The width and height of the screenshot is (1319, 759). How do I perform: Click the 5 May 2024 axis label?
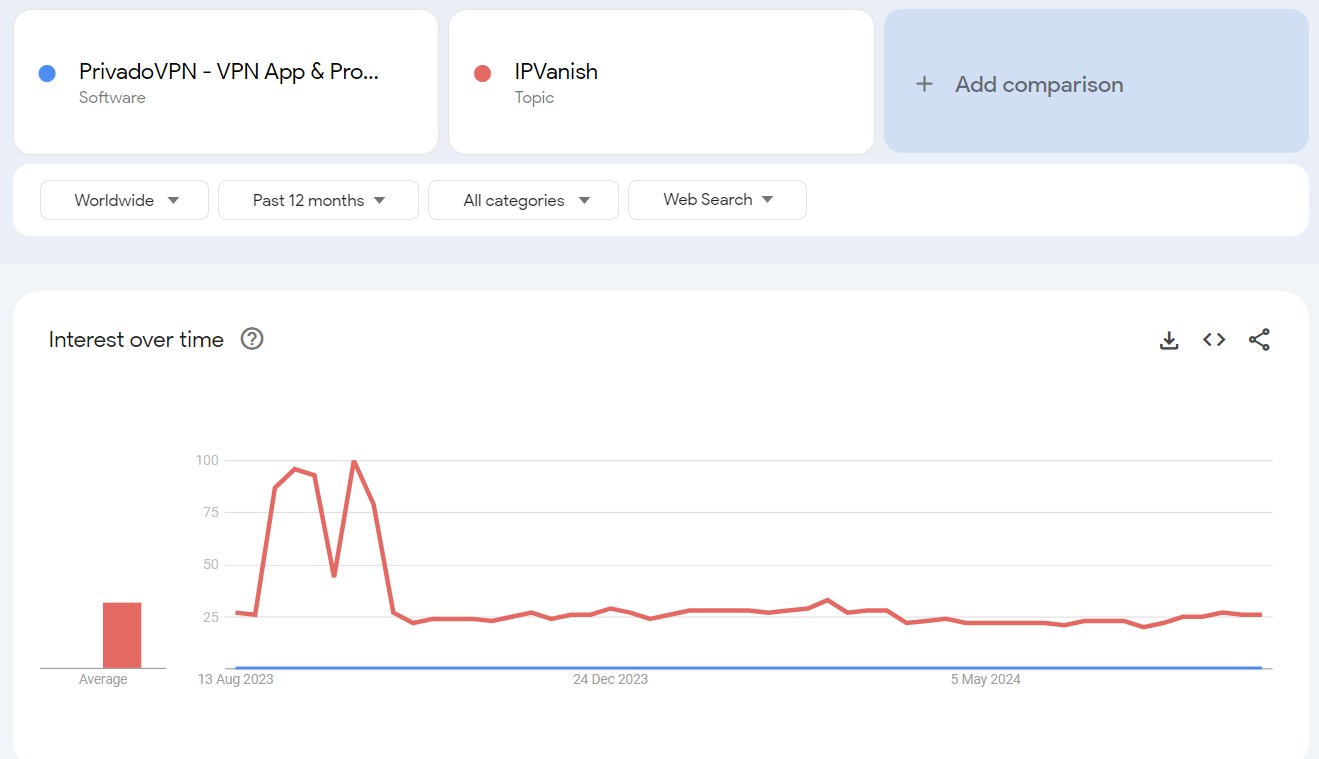[986, 679]
